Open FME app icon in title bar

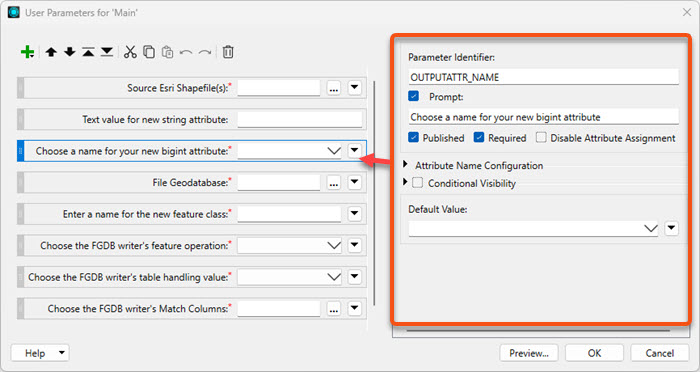(x=13, y=12)
